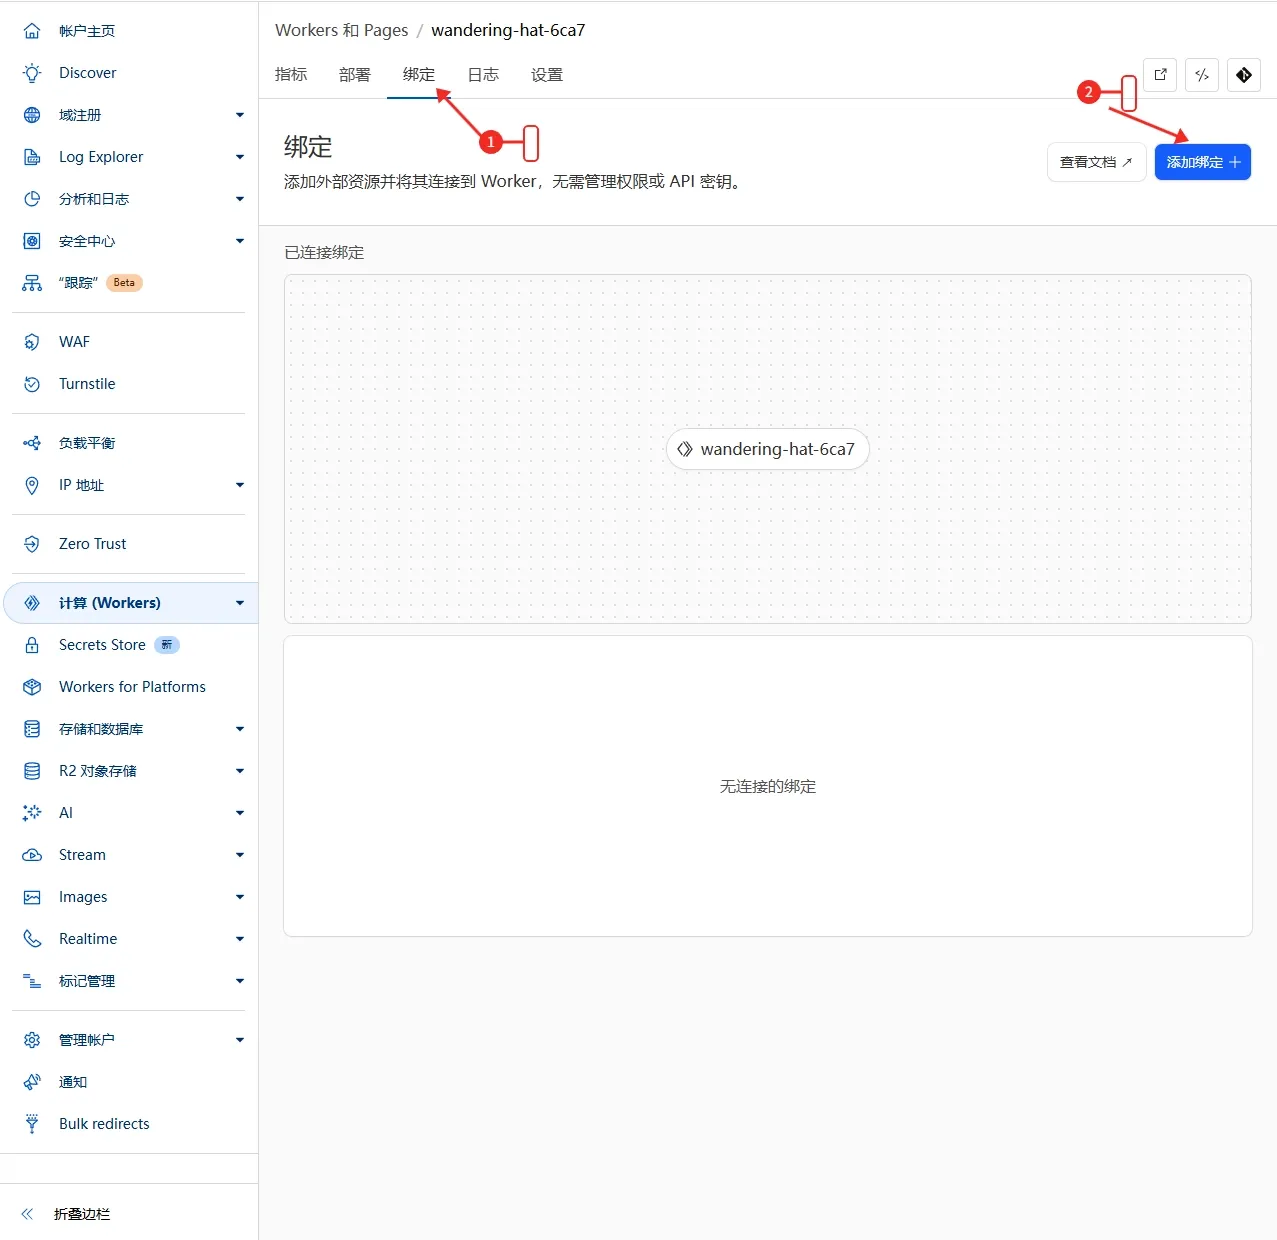1277x1240 pixels.
Task: Open the external link icon button
Action: 1160,75
